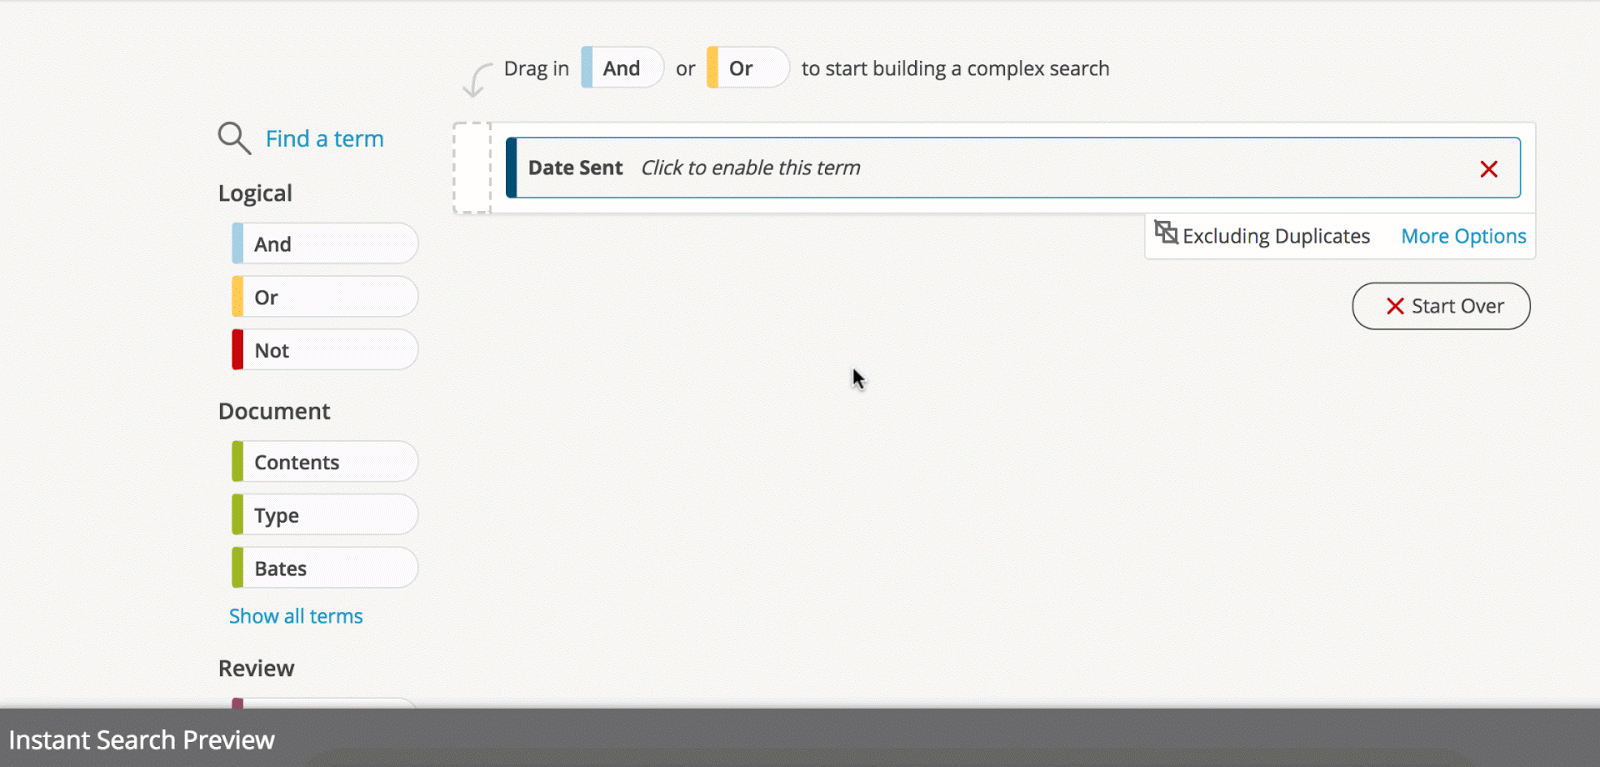Viewport: 1600px width, 767px height.
Task: Show all terms in Document section
Action: [296, 616]
